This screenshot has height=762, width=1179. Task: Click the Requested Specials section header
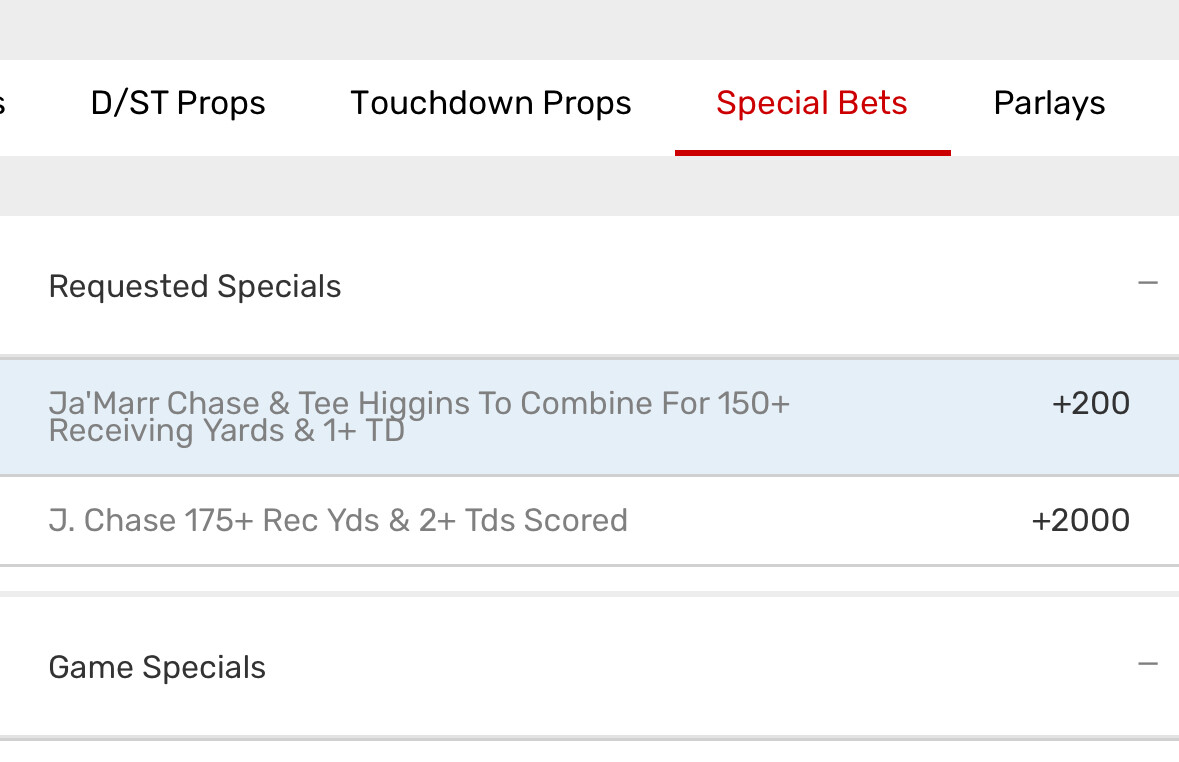click(590, 286)
